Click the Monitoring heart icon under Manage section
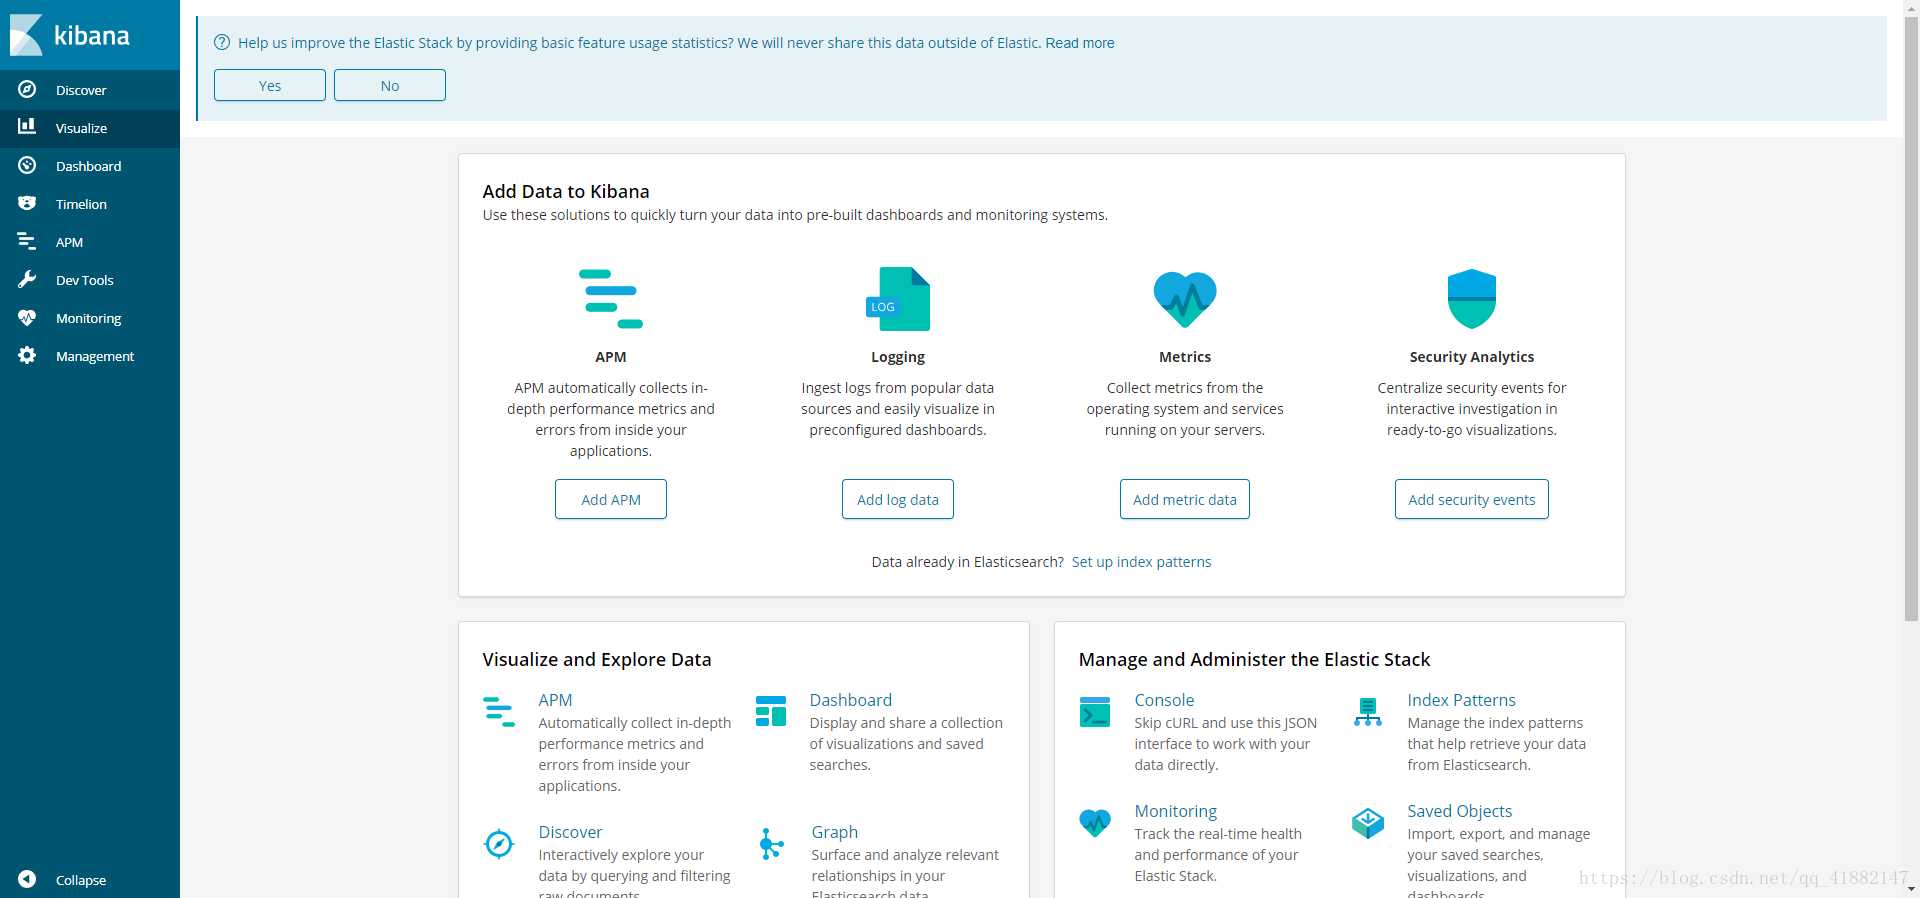 point(1095,822)
